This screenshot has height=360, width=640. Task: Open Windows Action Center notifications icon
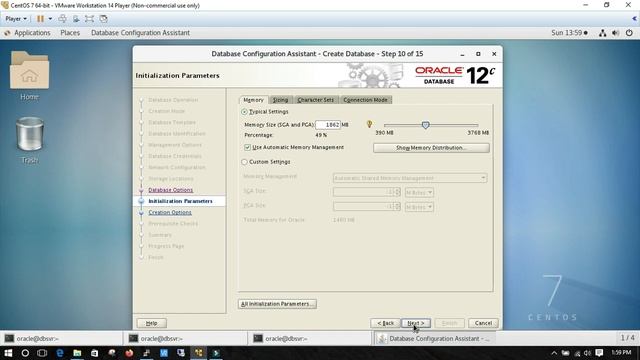(x=599, y=353)
